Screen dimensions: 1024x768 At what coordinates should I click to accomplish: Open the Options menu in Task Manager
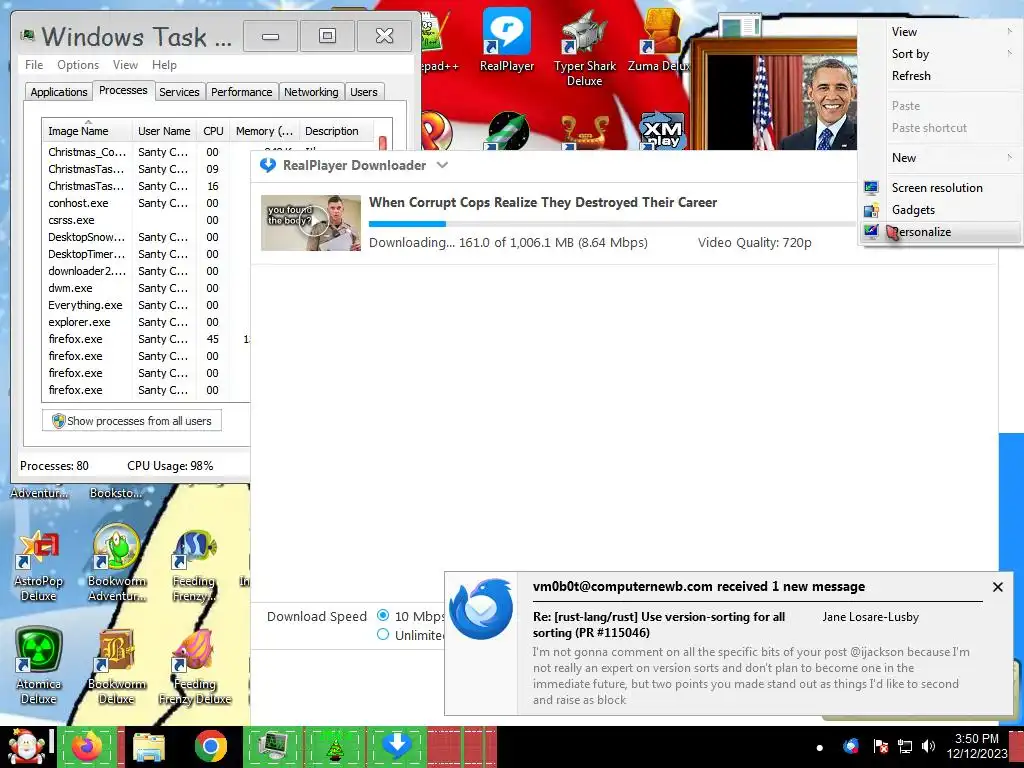point(78,65)
